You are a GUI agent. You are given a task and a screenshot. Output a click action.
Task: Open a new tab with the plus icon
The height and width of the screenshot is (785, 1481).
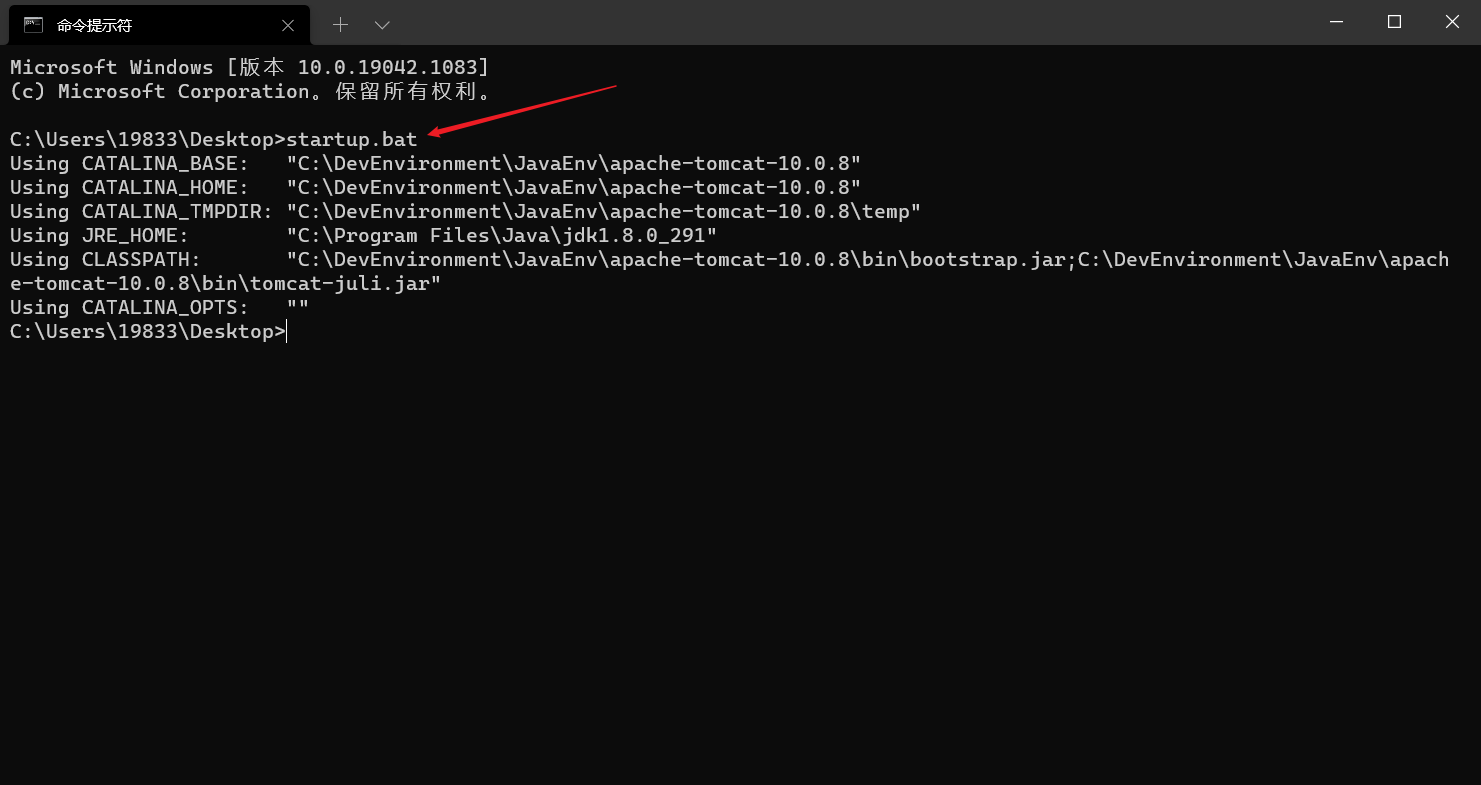(x=340, y=24)
